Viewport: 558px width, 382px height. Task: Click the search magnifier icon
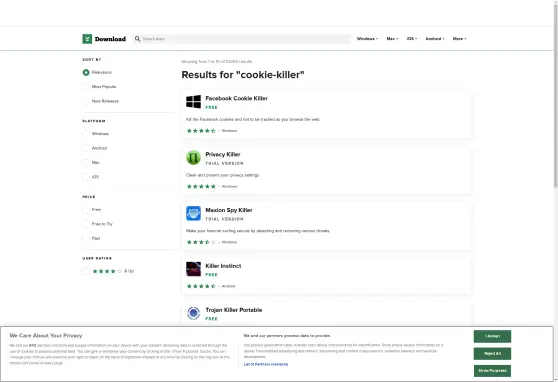coord(137,39)
